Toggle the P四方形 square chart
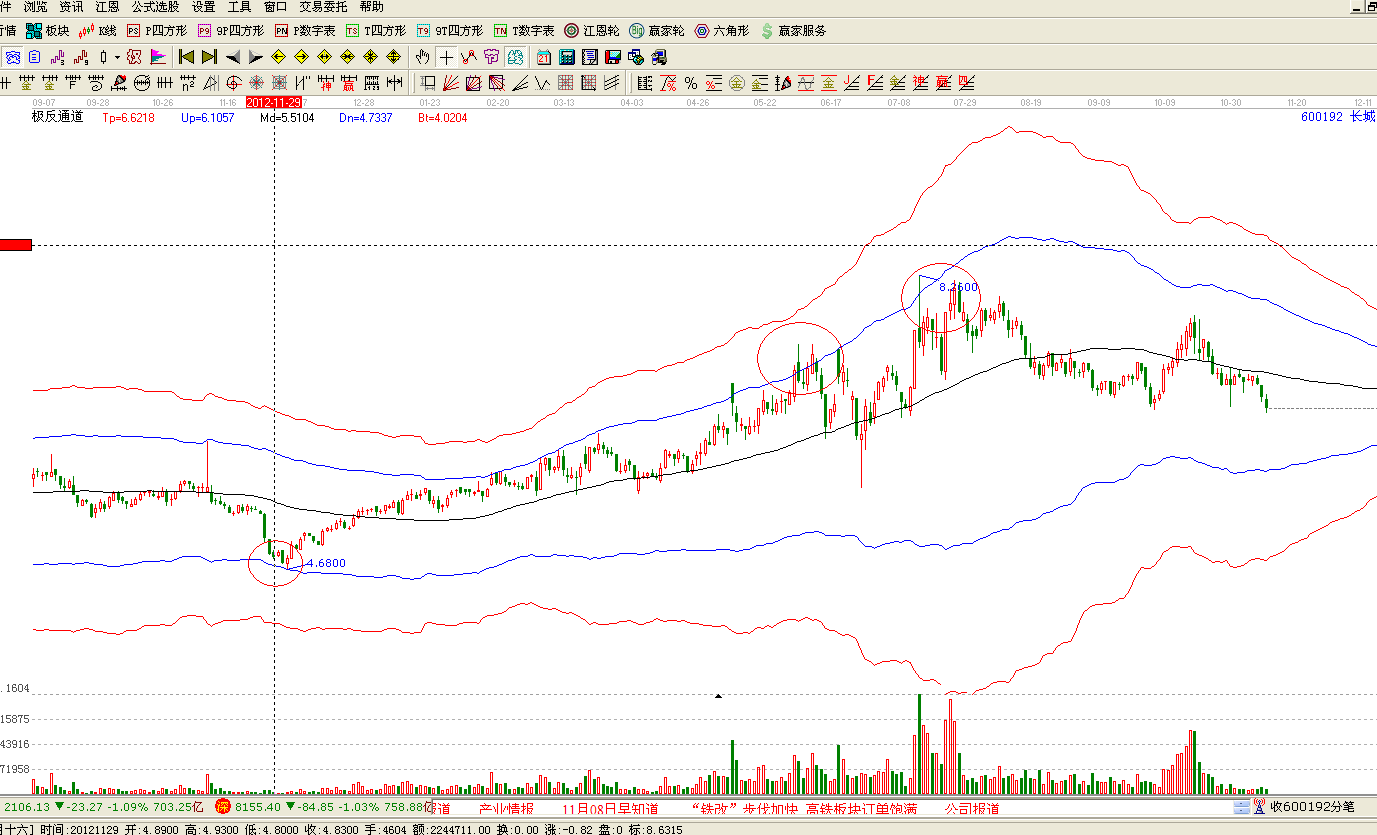The image size is (1377, 835). (157, 31)
